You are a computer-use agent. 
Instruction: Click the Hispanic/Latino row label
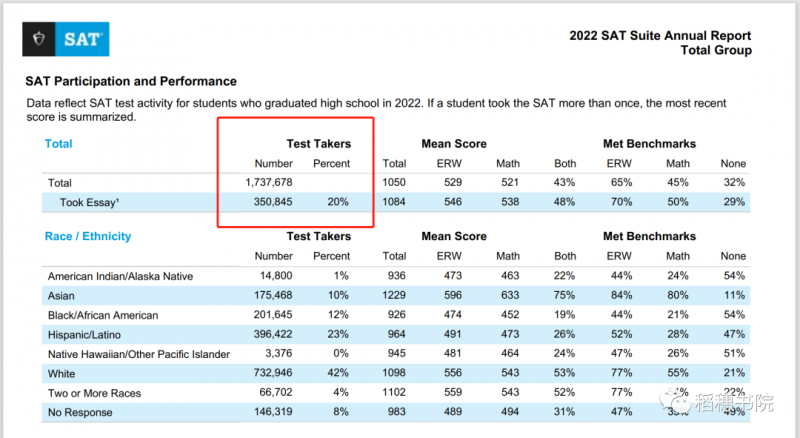tap(84, 335)
